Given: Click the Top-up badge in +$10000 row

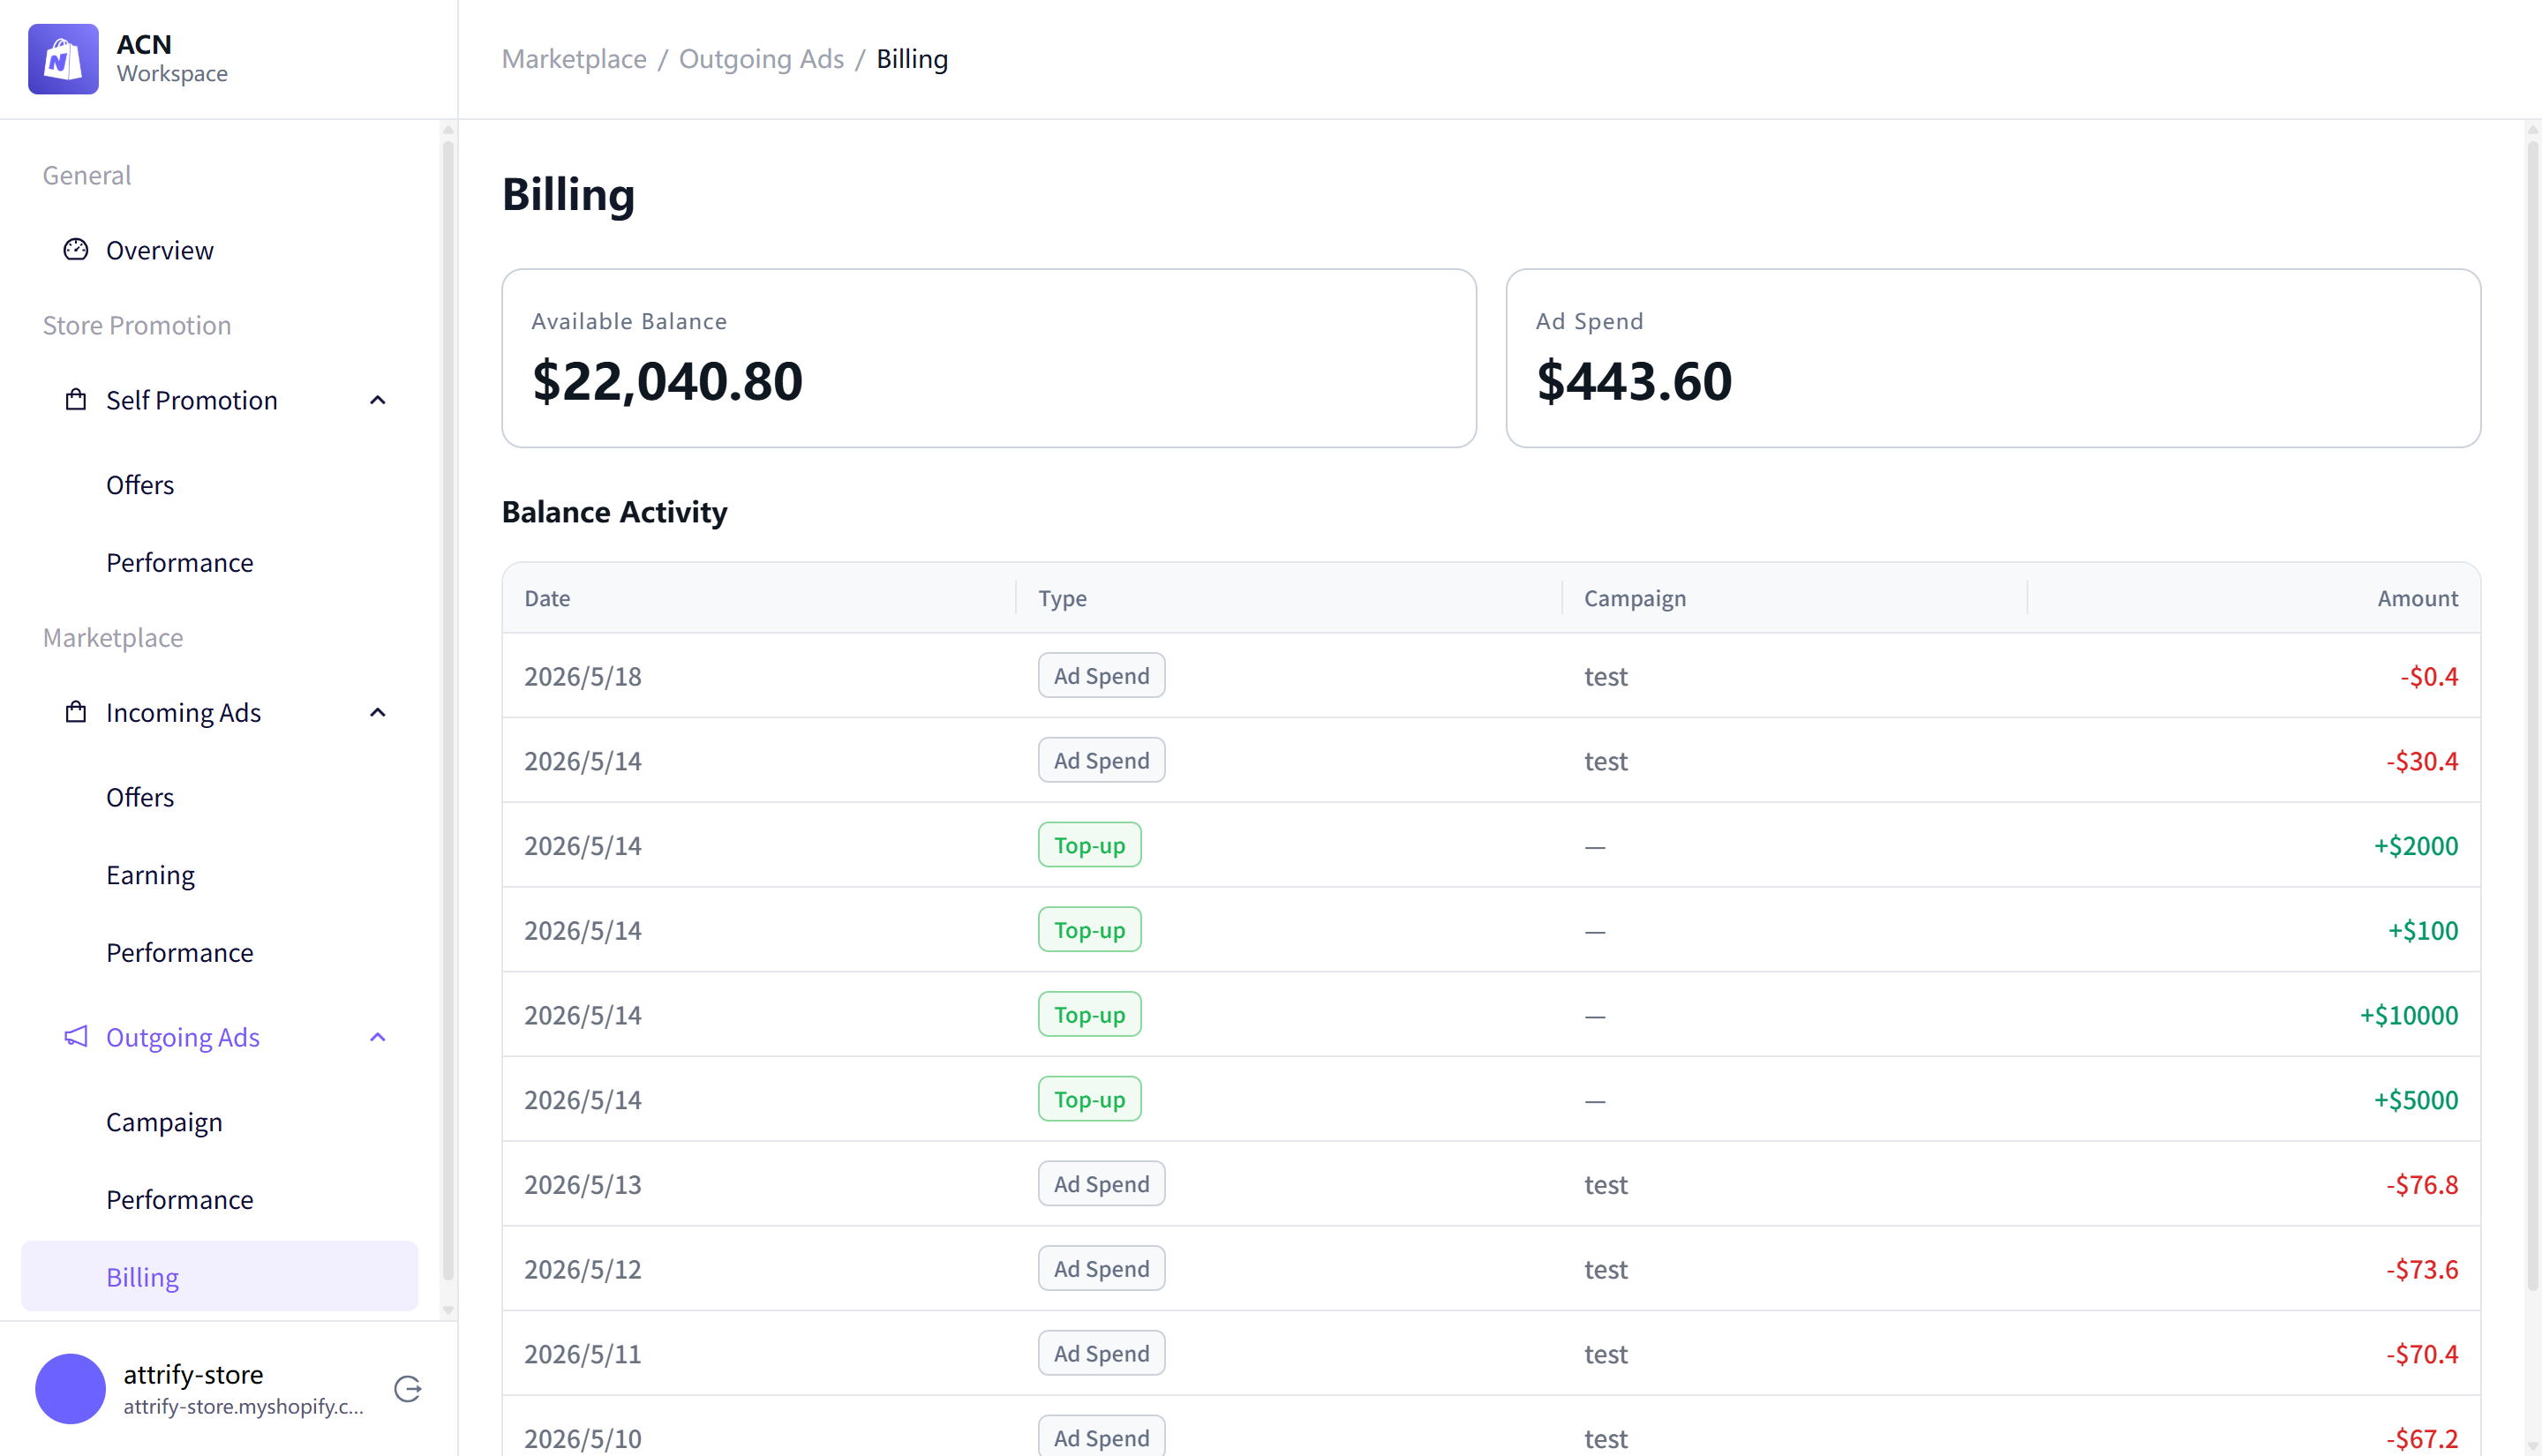Looking at the screenshot, I should click(1089, 1014).
